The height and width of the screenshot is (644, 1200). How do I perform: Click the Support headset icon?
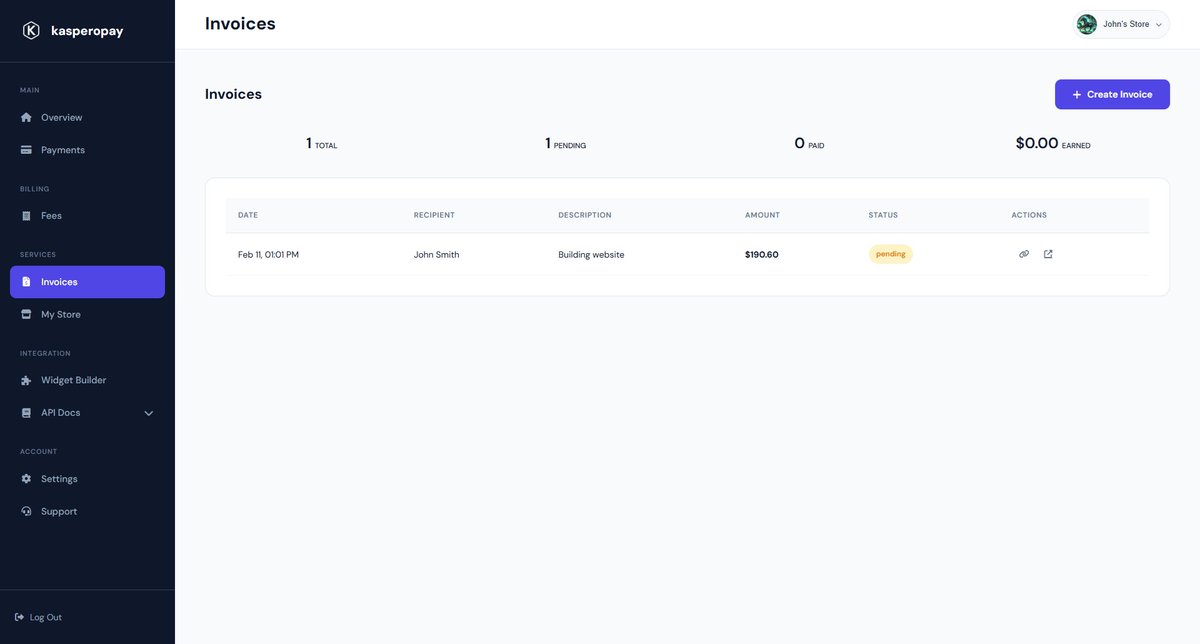pos(27,511)
